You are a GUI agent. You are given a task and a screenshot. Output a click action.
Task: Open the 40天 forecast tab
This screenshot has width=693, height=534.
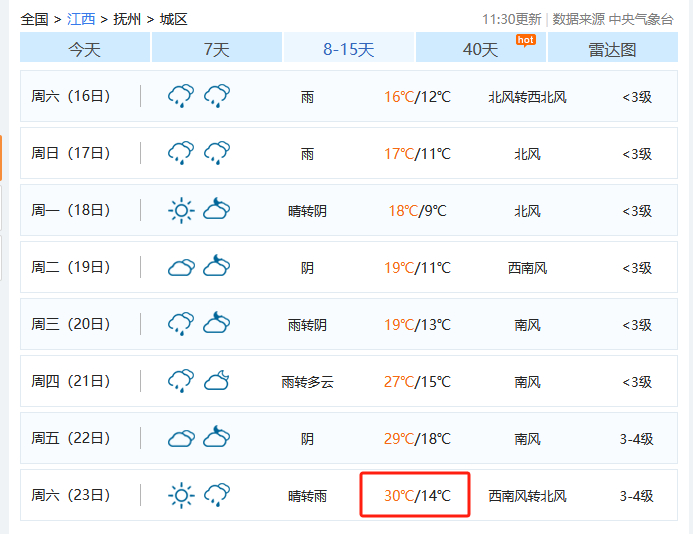click(x=481, y=48)
